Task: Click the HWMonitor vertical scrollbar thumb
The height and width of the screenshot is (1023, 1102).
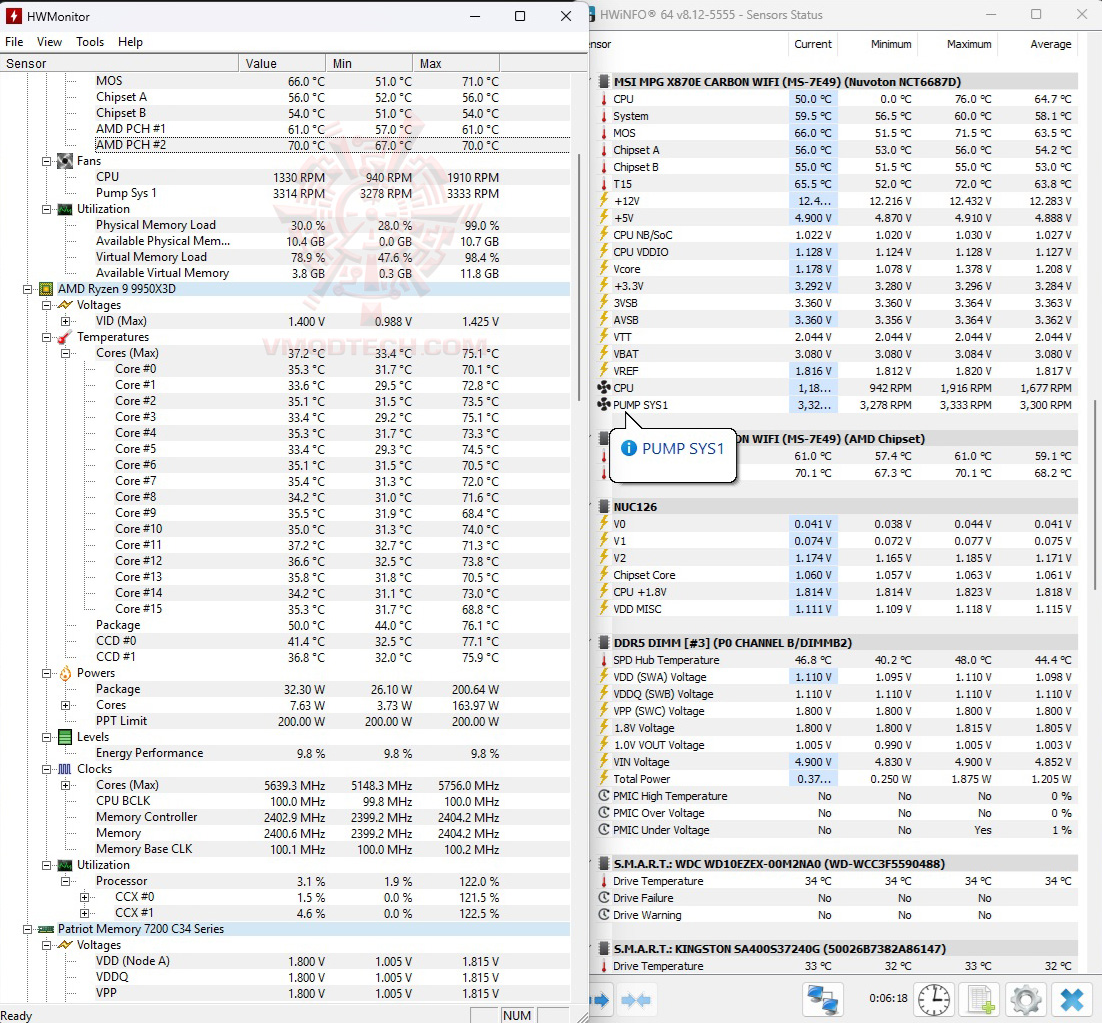Action: pyautogui.click(x=579, y=278)
